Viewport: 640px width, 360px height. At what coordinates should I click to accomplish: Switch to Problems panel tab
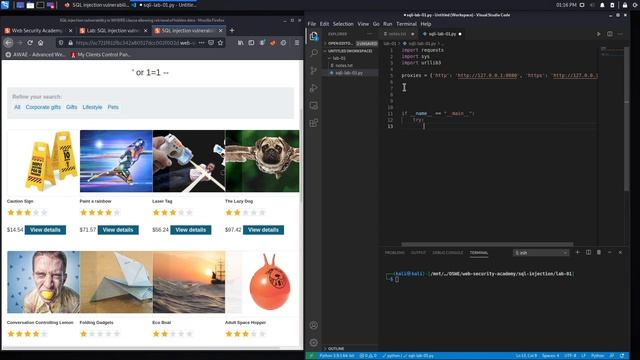[x=395, y=253]
